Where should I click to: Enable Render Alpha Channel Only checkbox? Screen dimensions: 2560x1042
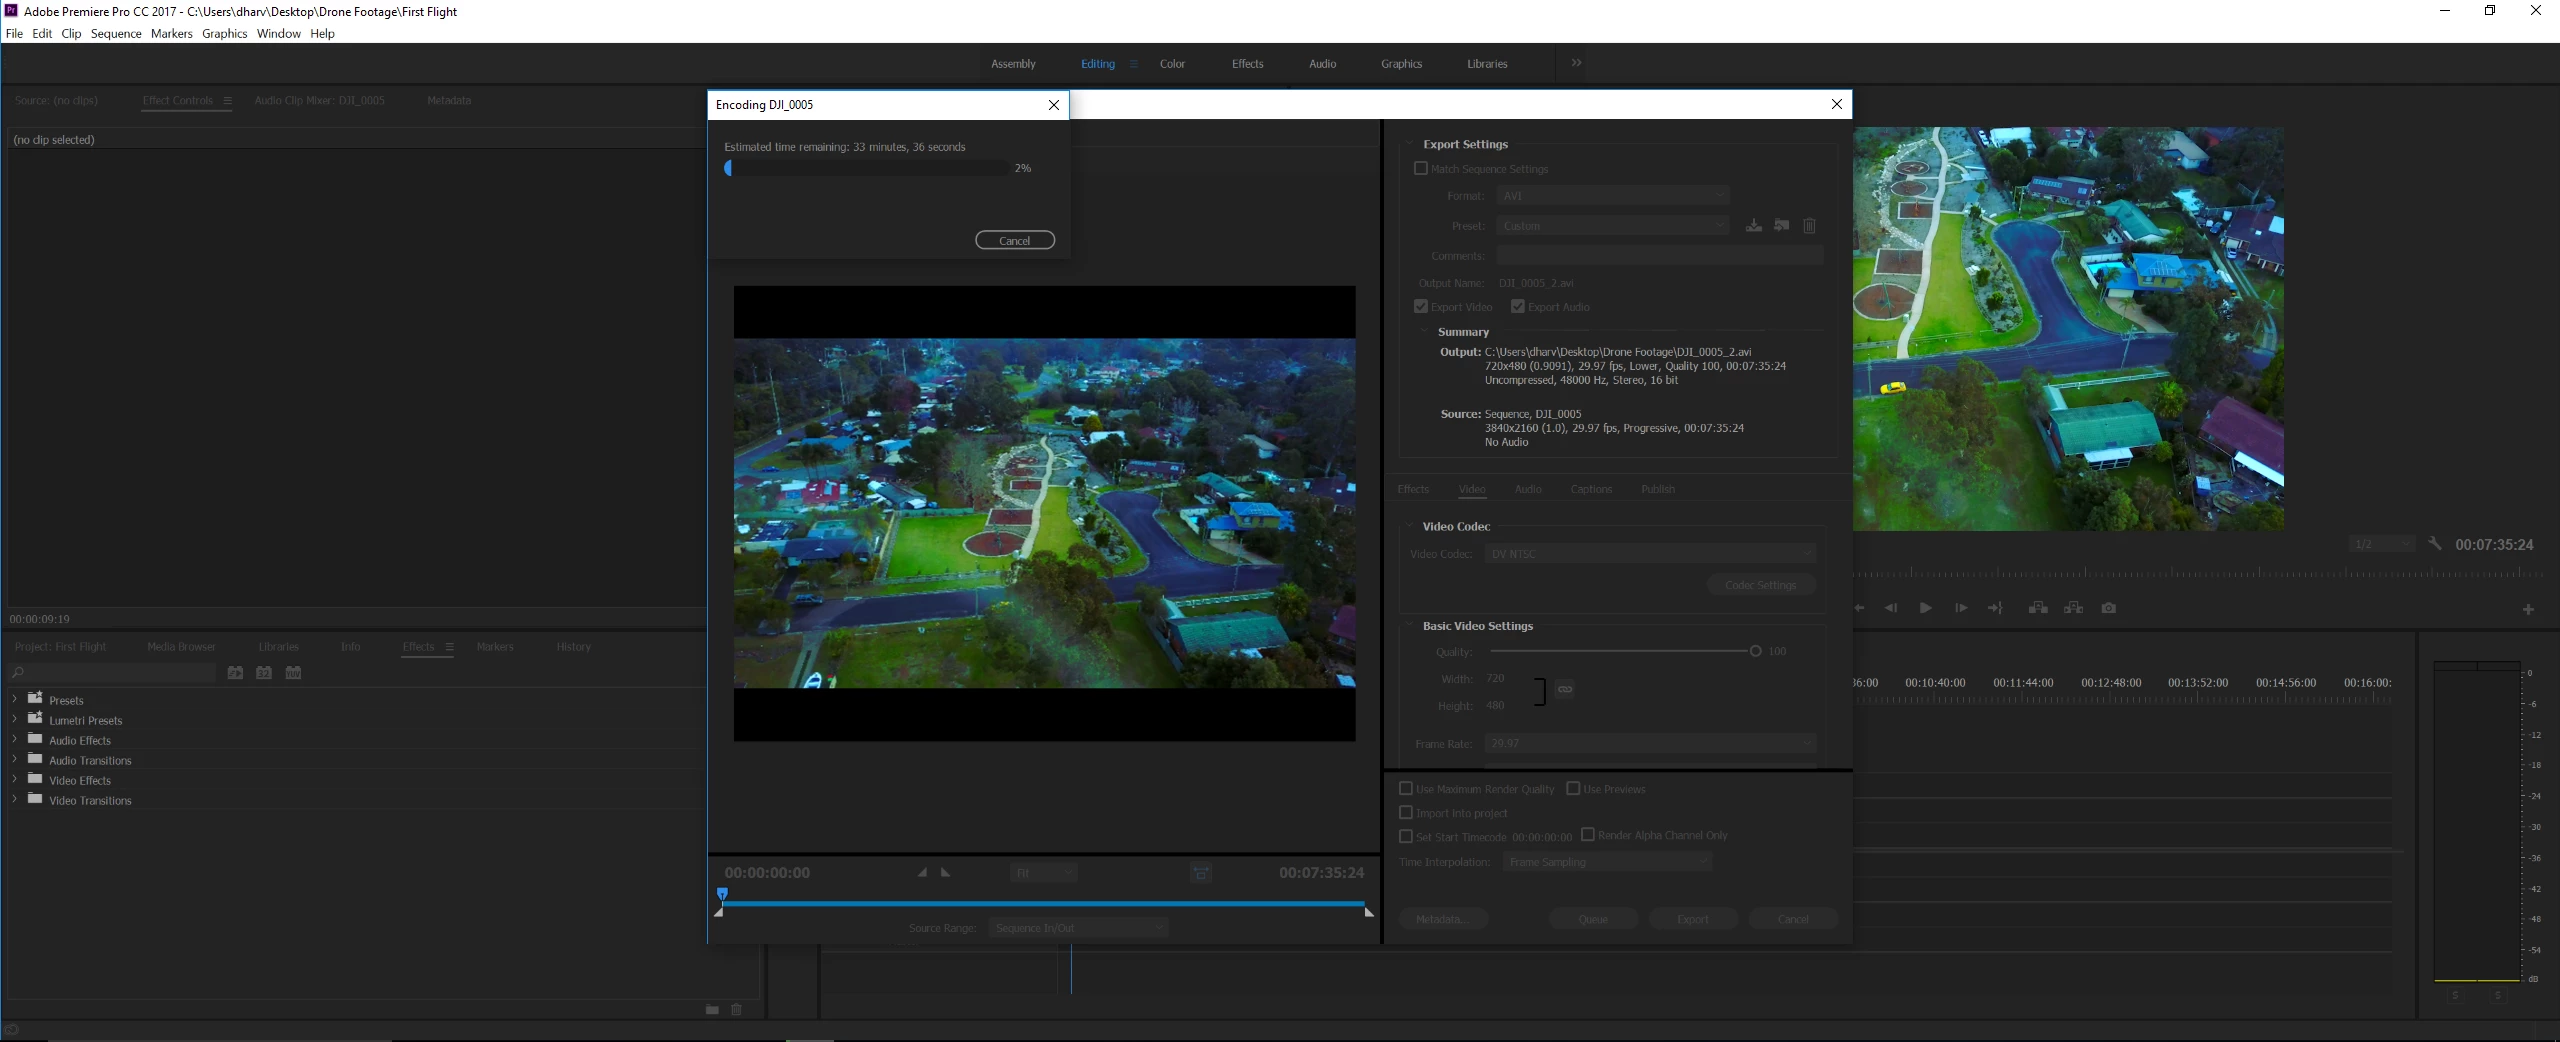(1587, 835)
